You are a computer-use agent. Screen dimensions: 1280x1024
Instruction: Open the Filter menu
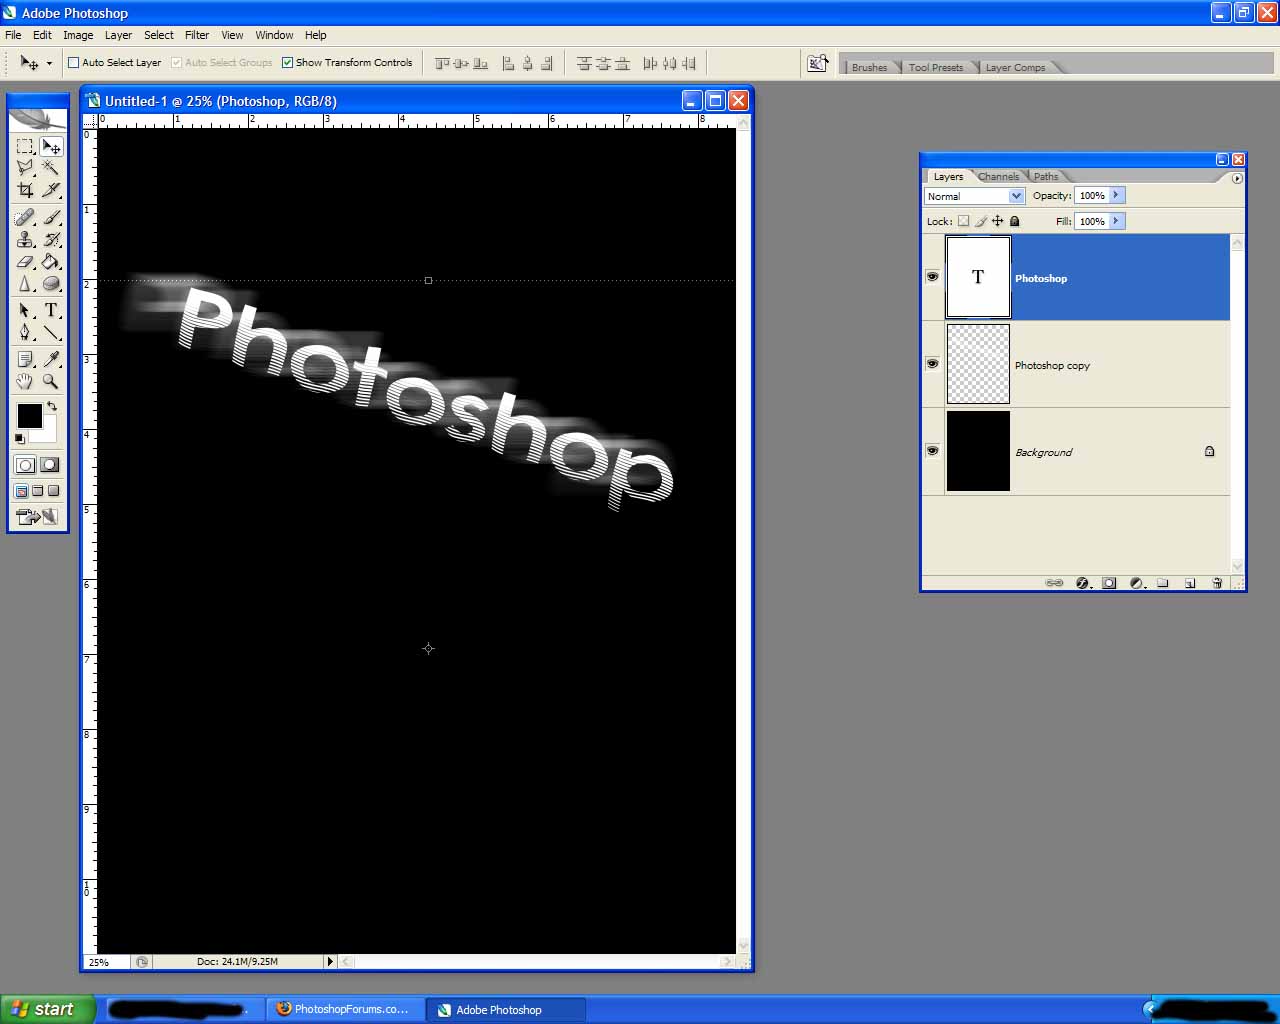coord(196,35)
